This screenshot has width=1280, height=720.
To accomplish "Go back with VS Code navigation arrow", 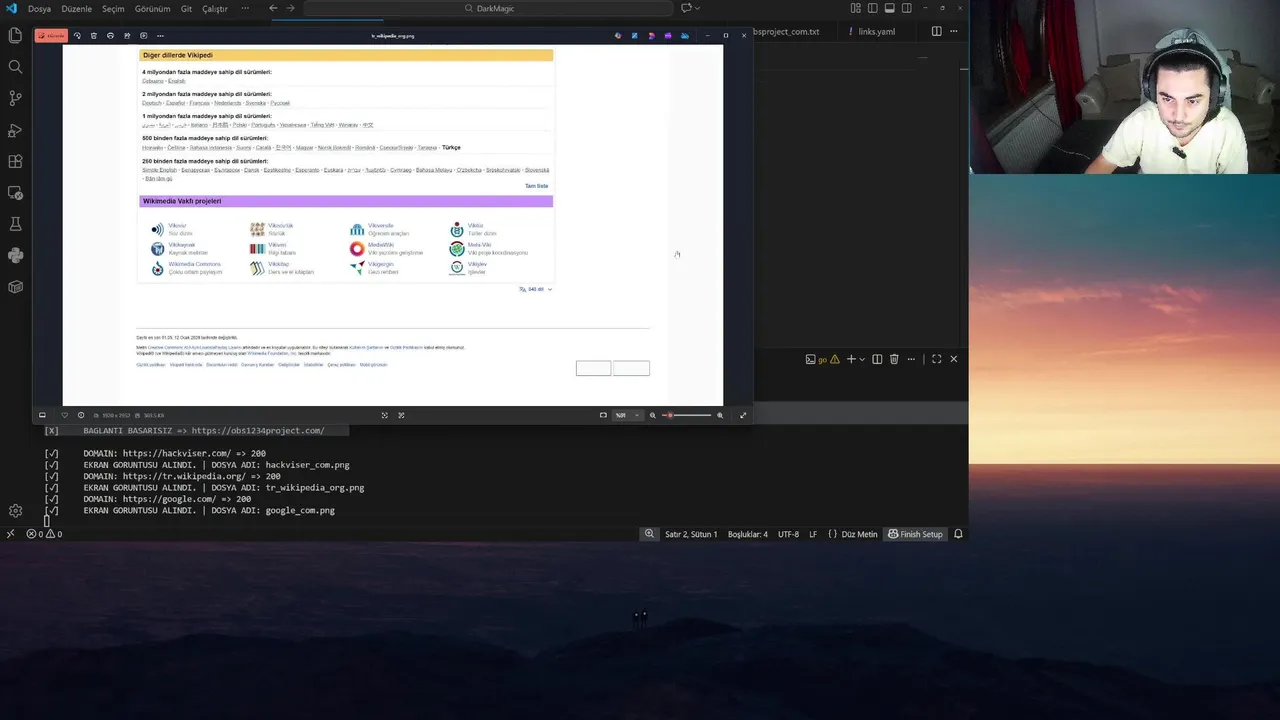I will (x=274, y=9).
